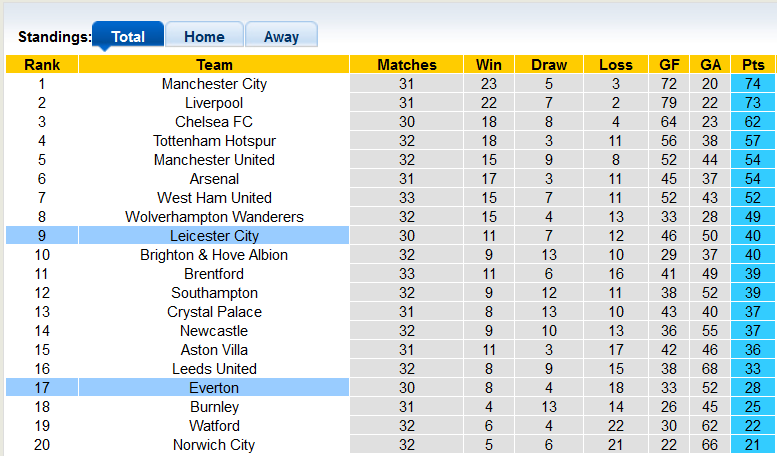Click Brighton & Hove Albion link
This screenshot has height=456, width=777.
pyautogui.click(x=214, y=255)
